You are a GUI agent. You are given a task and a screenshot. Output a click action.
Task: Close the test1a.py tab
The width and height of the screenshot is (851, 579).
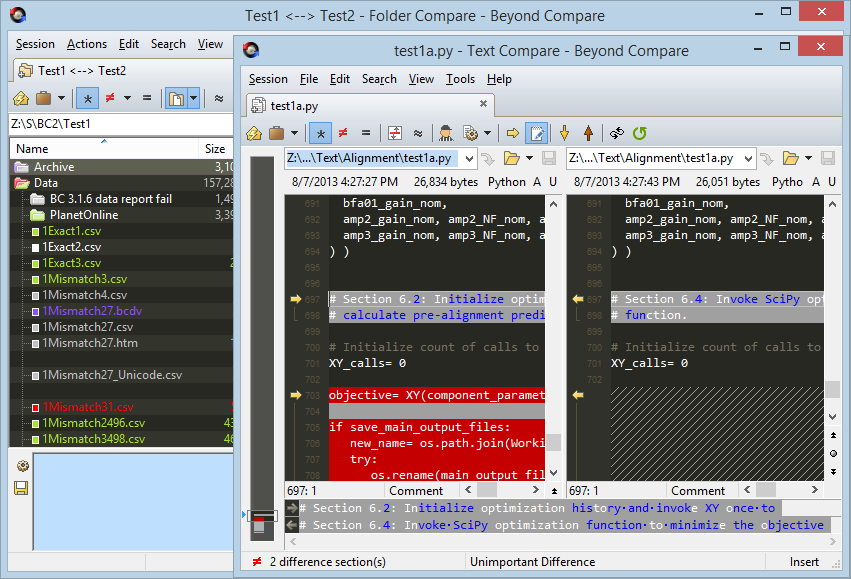click(484, 104)
